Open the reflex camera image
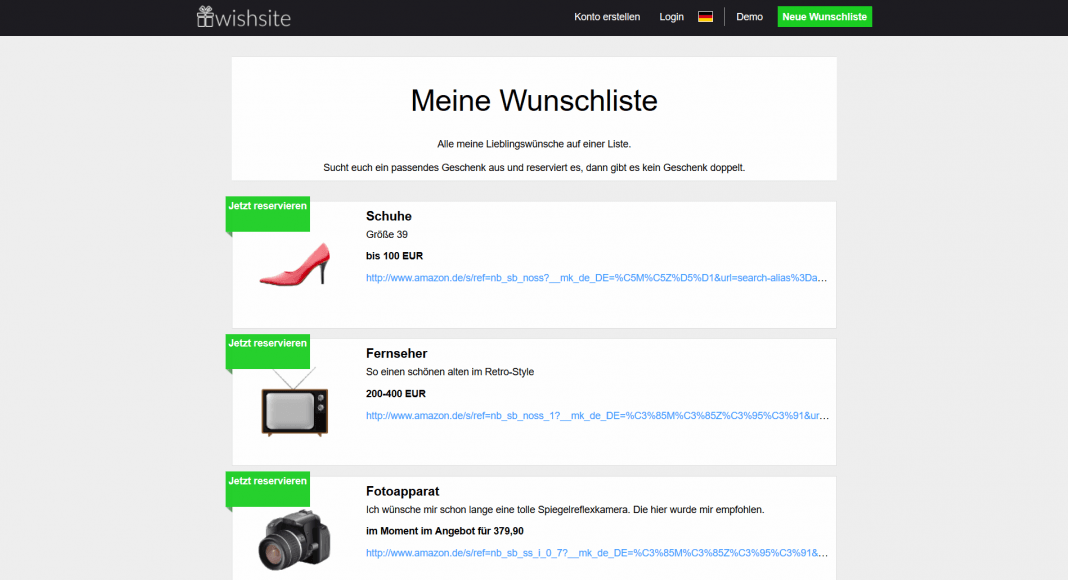Viewport: 1068px width, 580px height. [294, 540]
